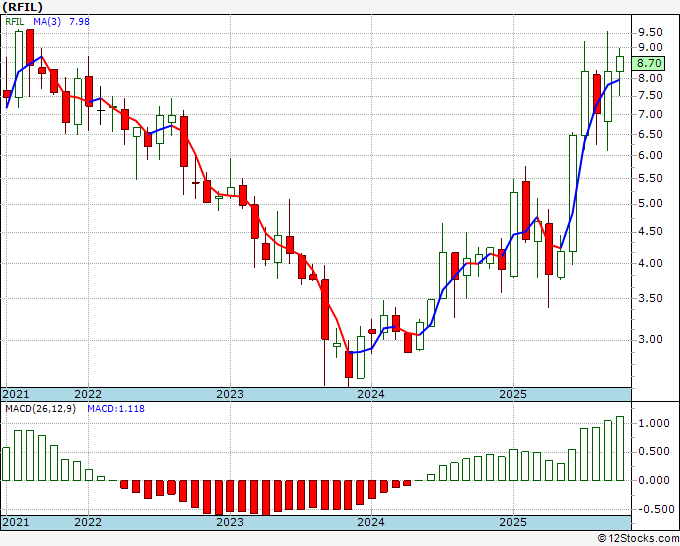680x546 pixels.
Task: Click the last tallest green MACD histogram bar
Action: [620, 448]
